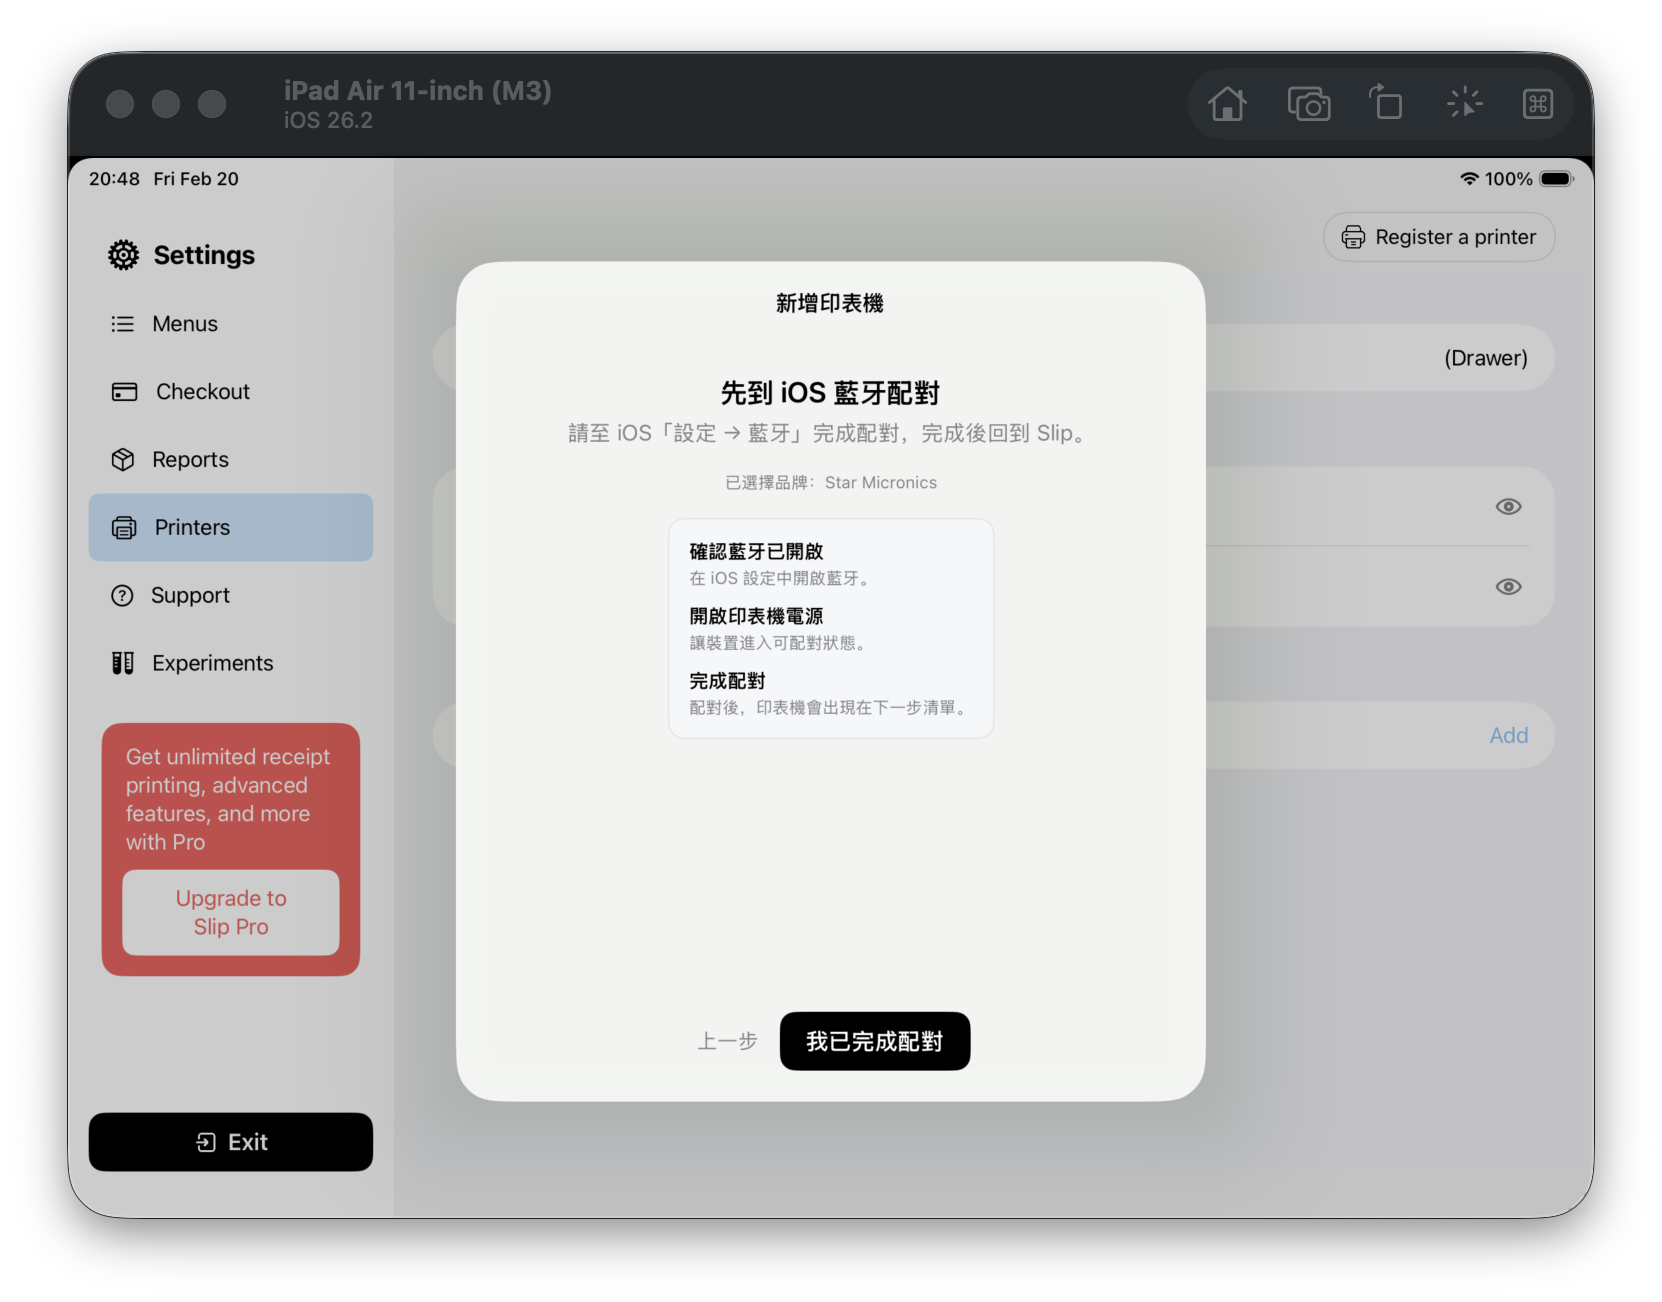Take a screenshot with the camera icon
Screen dimensions: 1662x1302
[1308, 104]
